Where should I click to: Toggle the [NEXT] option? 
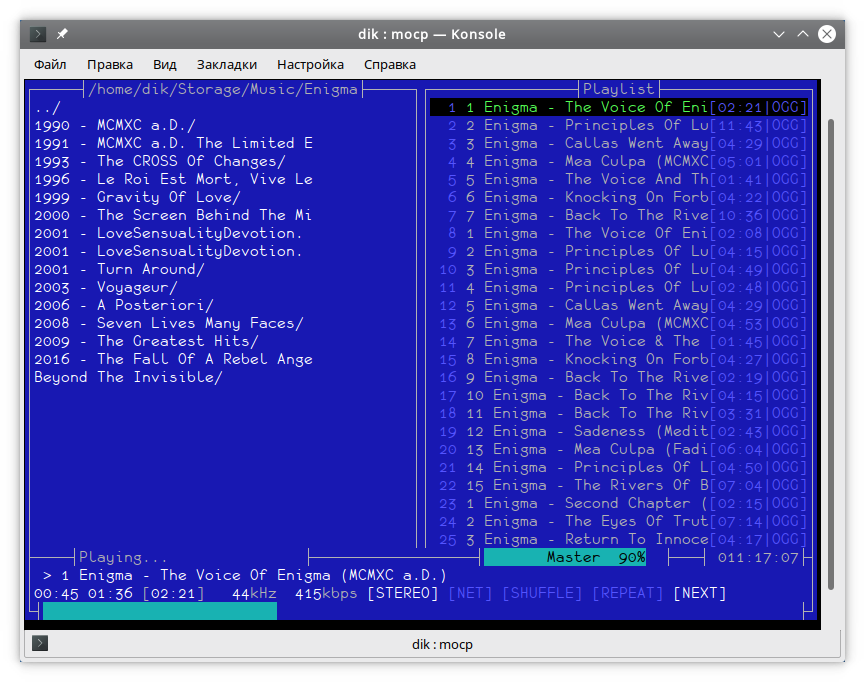tap(700, 593)
